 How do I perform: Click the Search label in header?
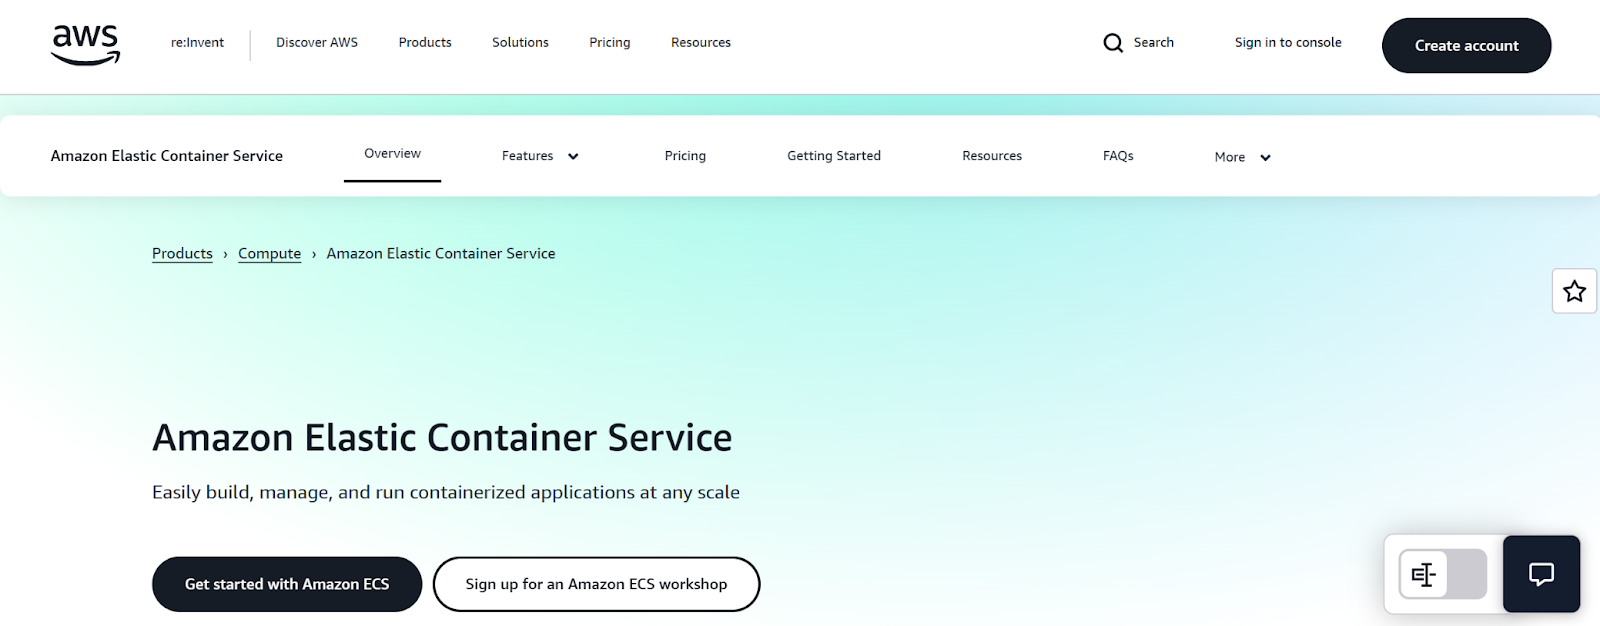tap(1153, 43)
